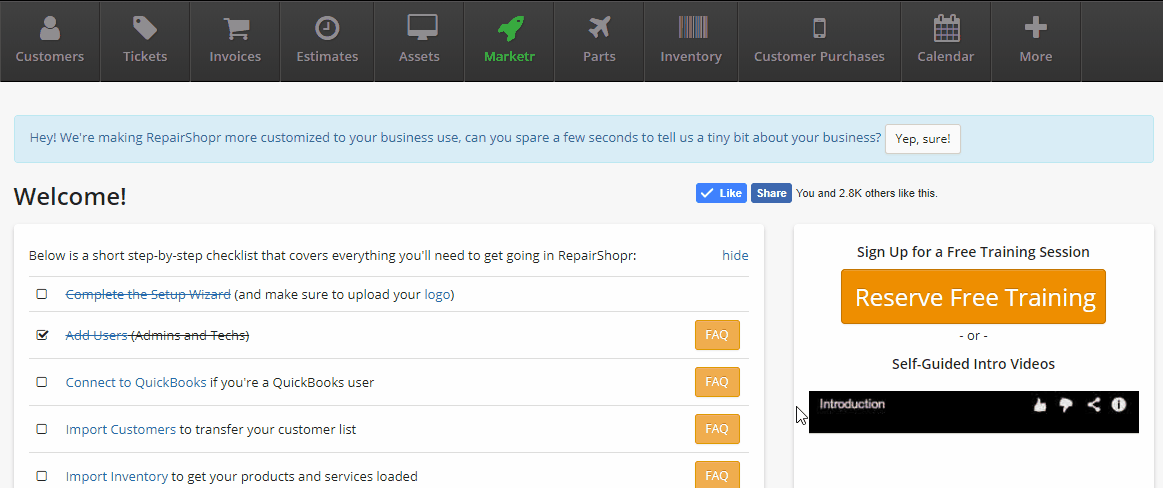Click the Customers menu label
The image size is (1163, 488).
[50, 56]
